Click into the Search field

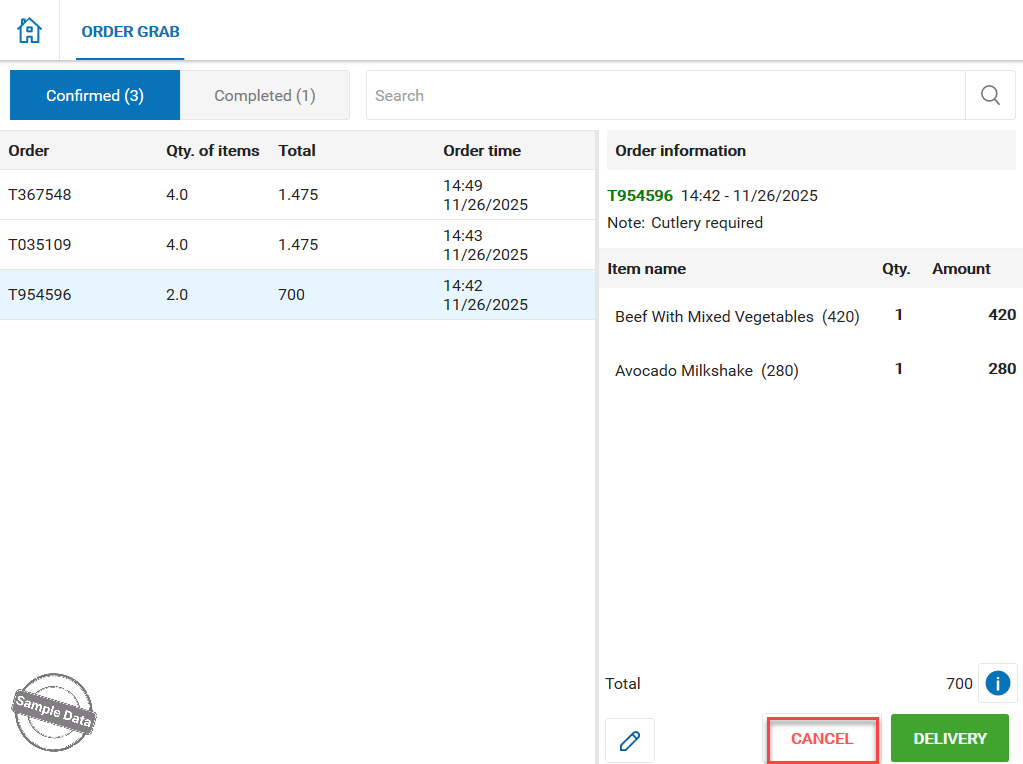[x=665, y=96]
